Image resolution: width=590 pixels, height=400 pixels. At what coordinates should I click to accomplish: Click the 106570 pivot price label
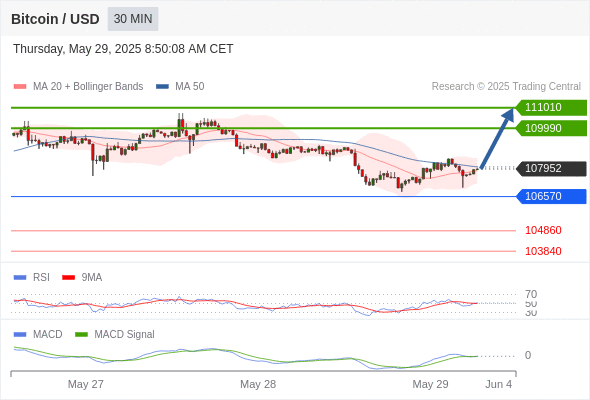click(x=551, y=196)
